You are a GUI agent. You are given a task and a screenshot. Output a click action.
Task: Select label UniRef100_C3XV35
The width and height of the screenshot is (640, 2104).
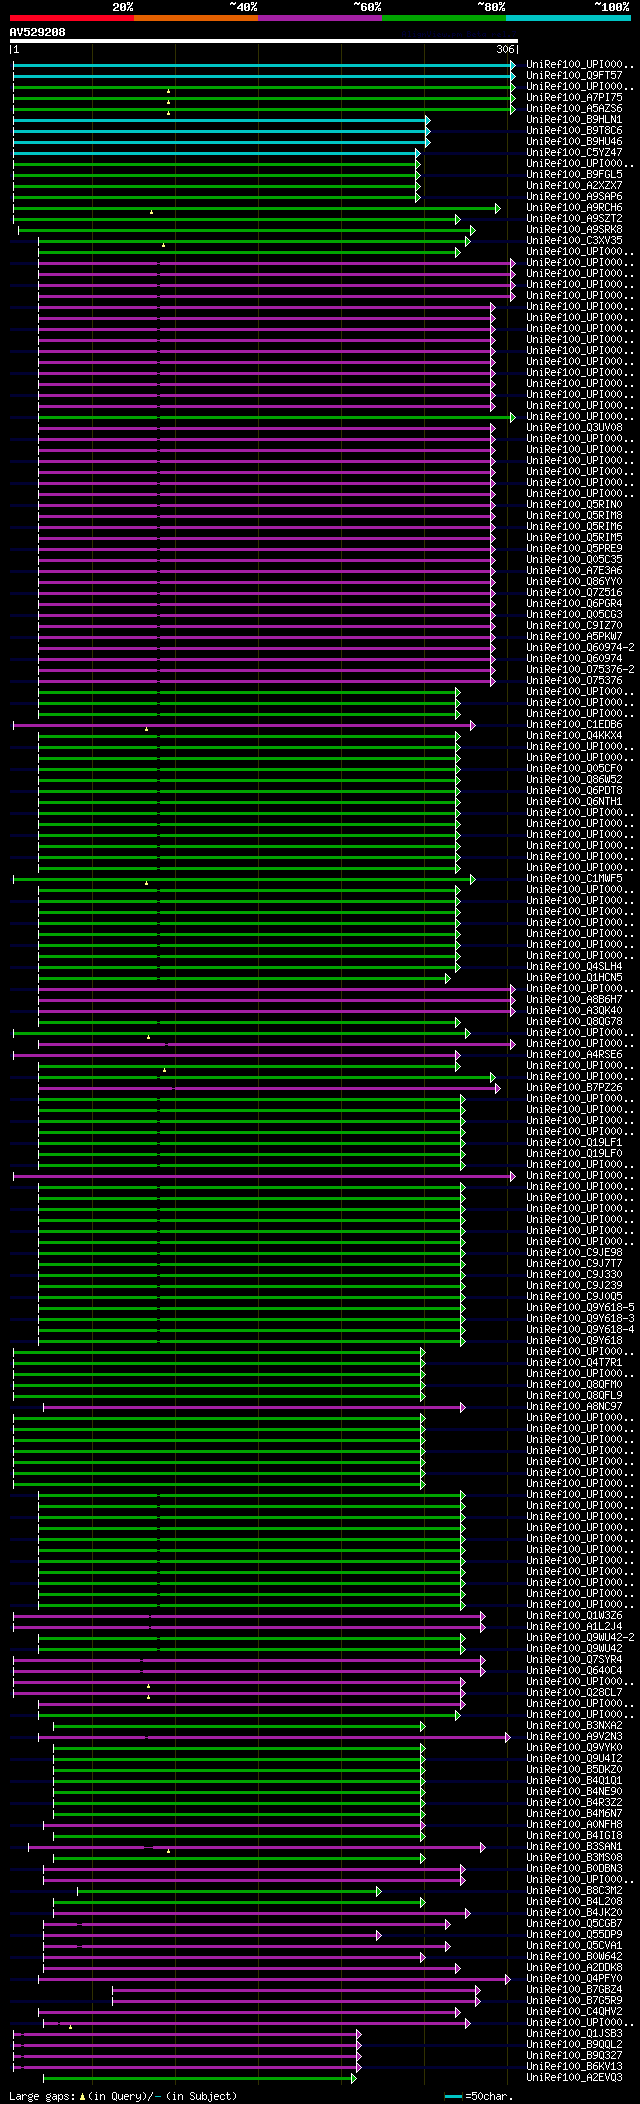[x=574, y=240]
